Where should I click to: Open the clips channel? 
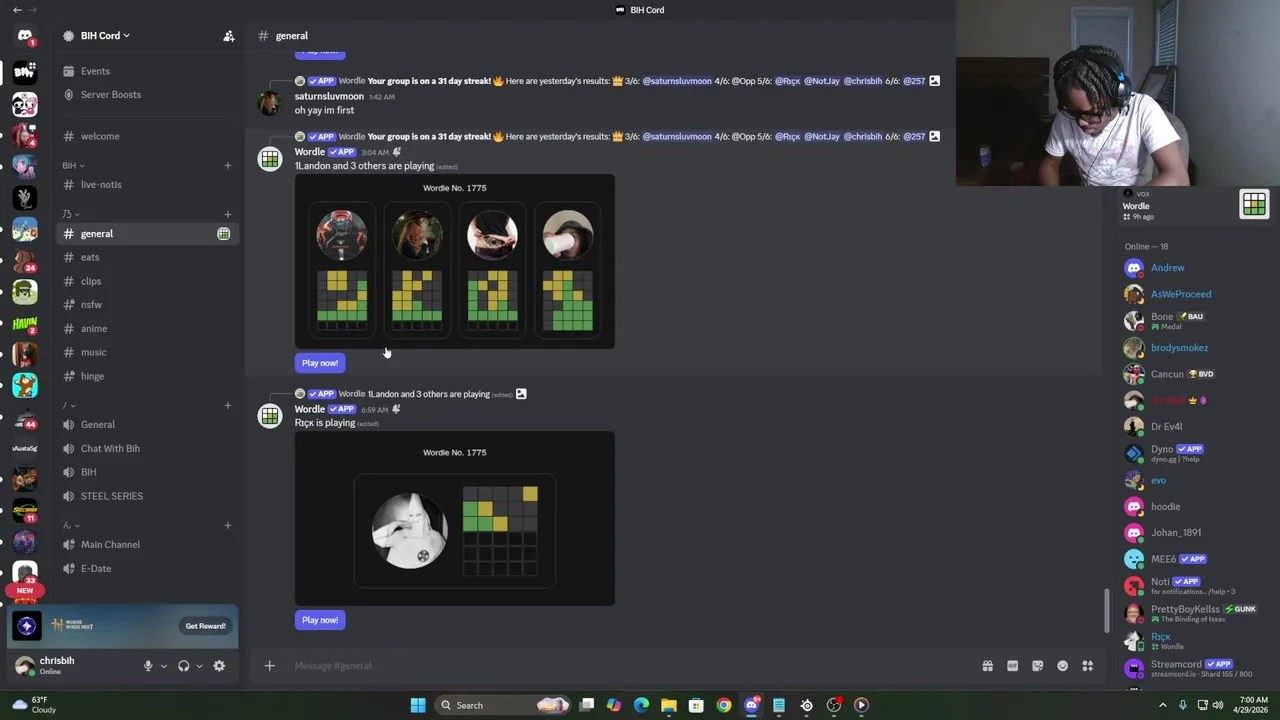tap(147, 281)
